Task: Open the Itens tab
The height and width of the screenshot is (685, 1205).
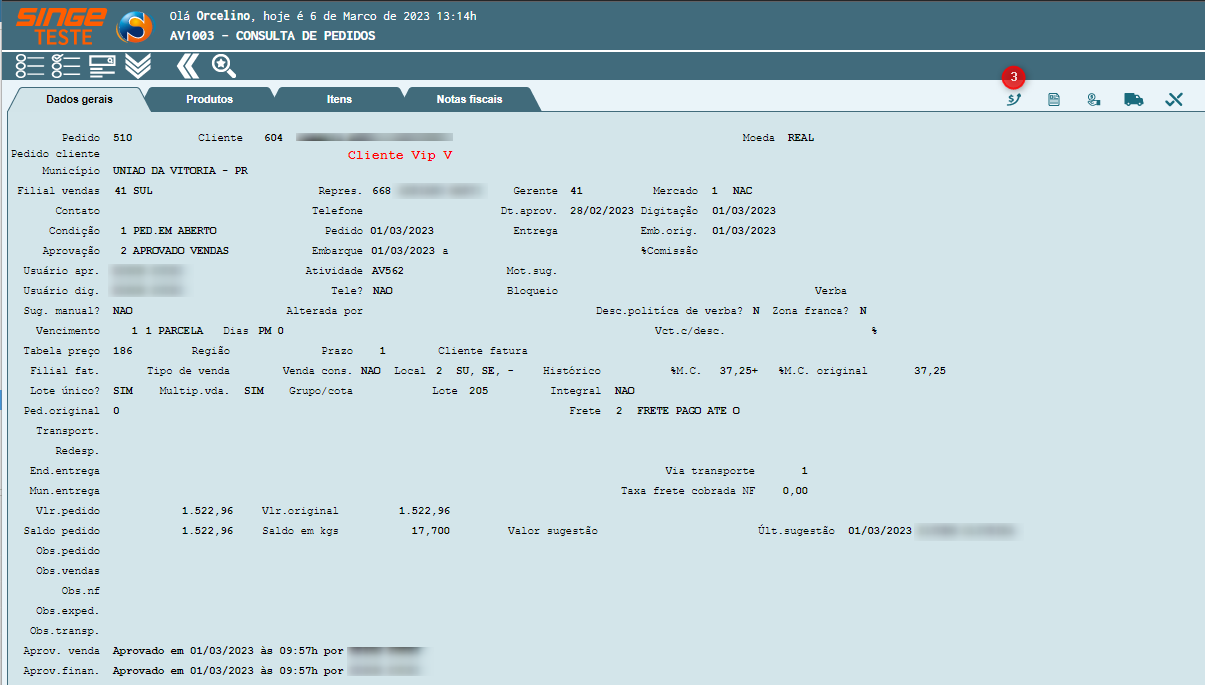Action: tap(339, 100)
